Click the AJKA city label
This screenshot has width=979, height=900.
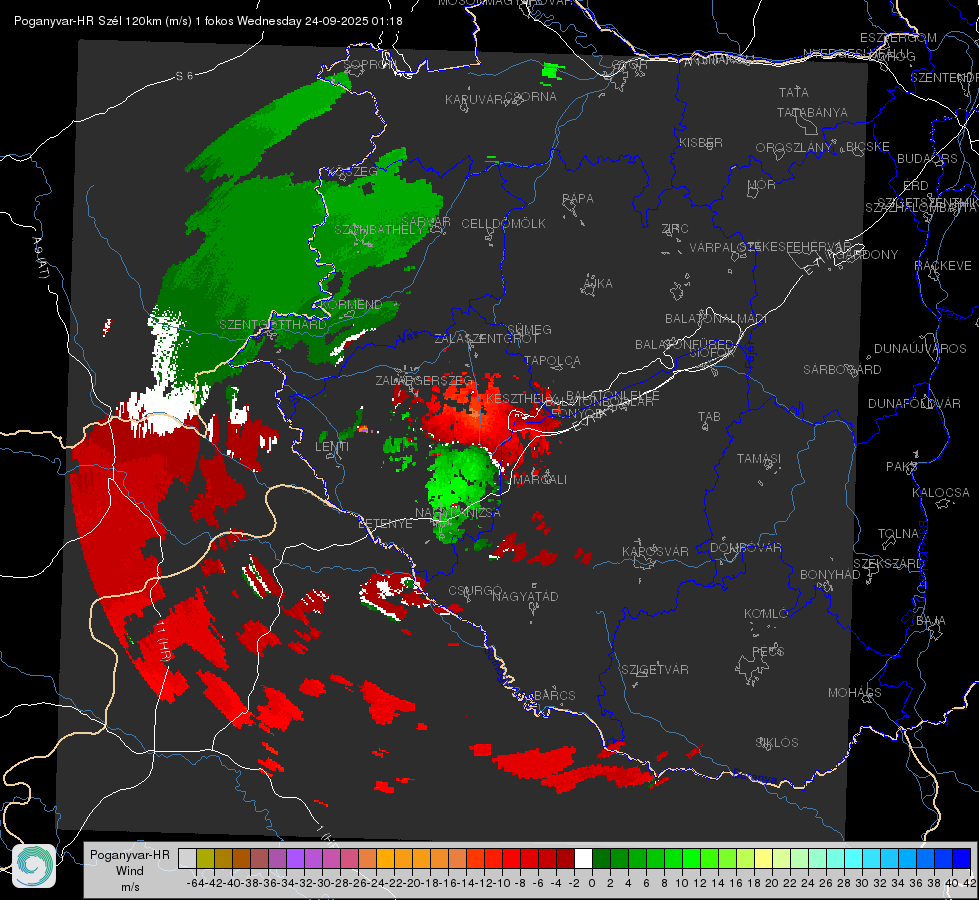pos(597,283)
